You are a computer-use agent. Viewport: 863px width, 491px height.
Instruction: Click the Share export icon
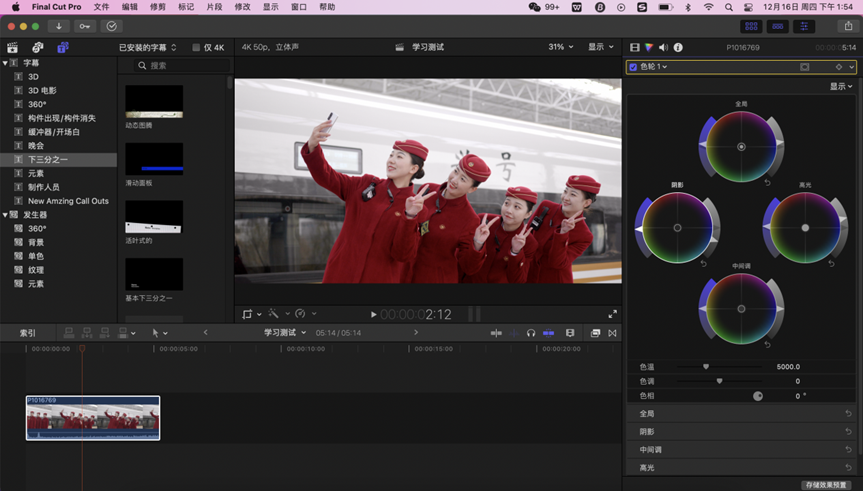point(848,26)
